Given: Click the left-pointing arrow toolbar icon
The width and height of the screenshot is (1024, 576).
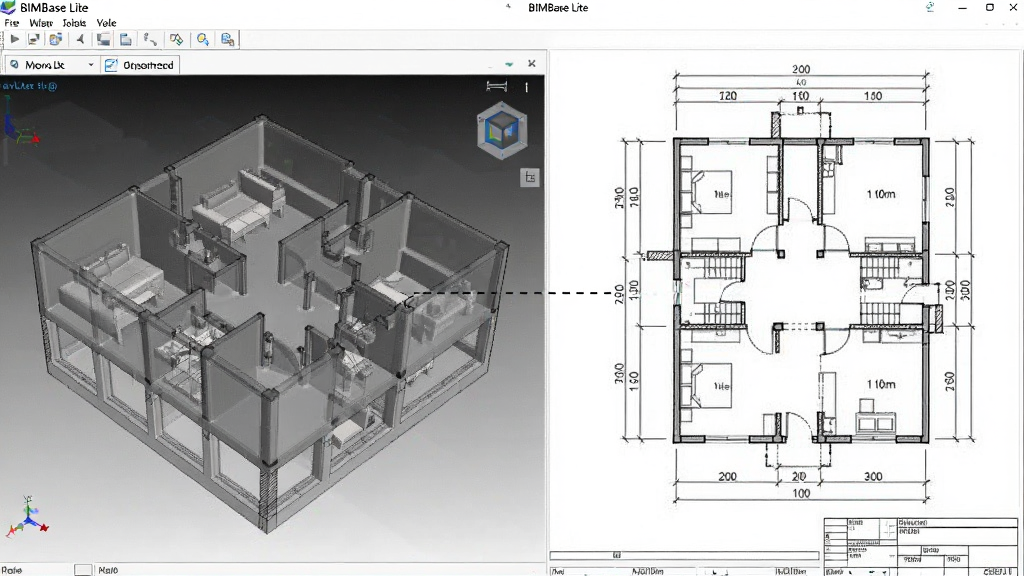Looking at the screenshot, I should click(80, 39).
